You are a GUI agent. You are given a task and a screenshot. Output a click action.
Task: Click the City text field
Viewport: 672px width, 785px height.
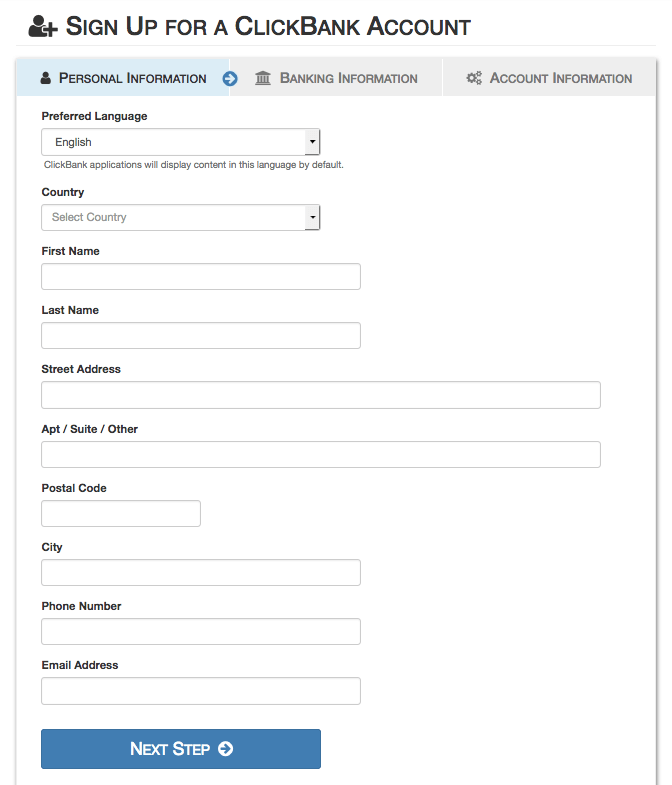(200, 573)
